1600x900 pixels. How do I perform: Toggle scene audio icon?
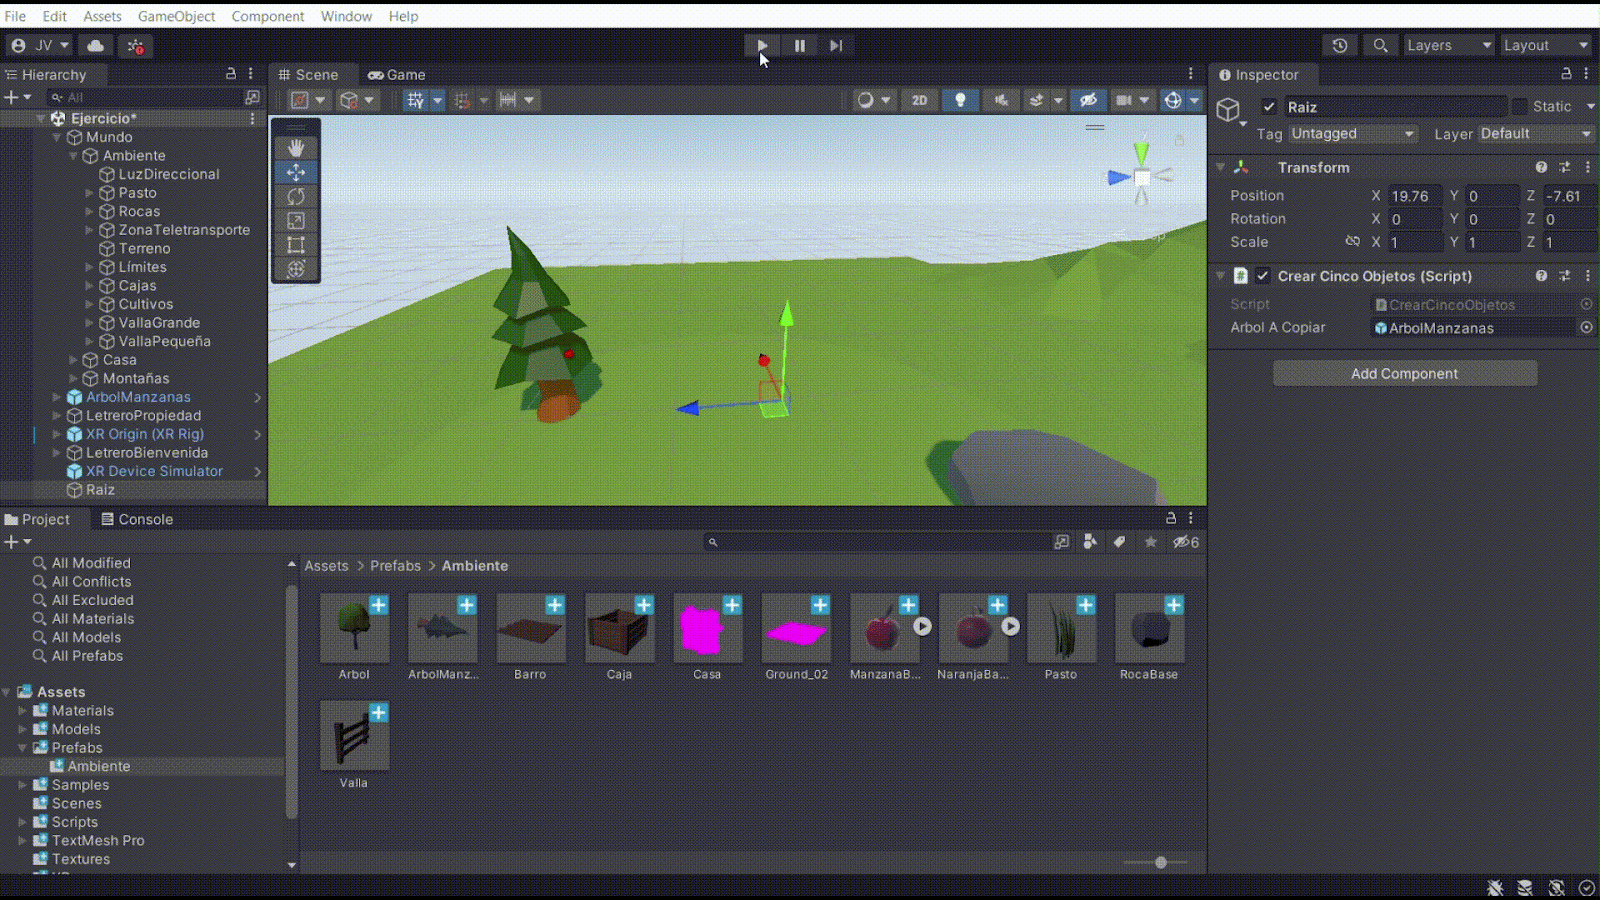pyautogui.click(x=1000, y=100)
